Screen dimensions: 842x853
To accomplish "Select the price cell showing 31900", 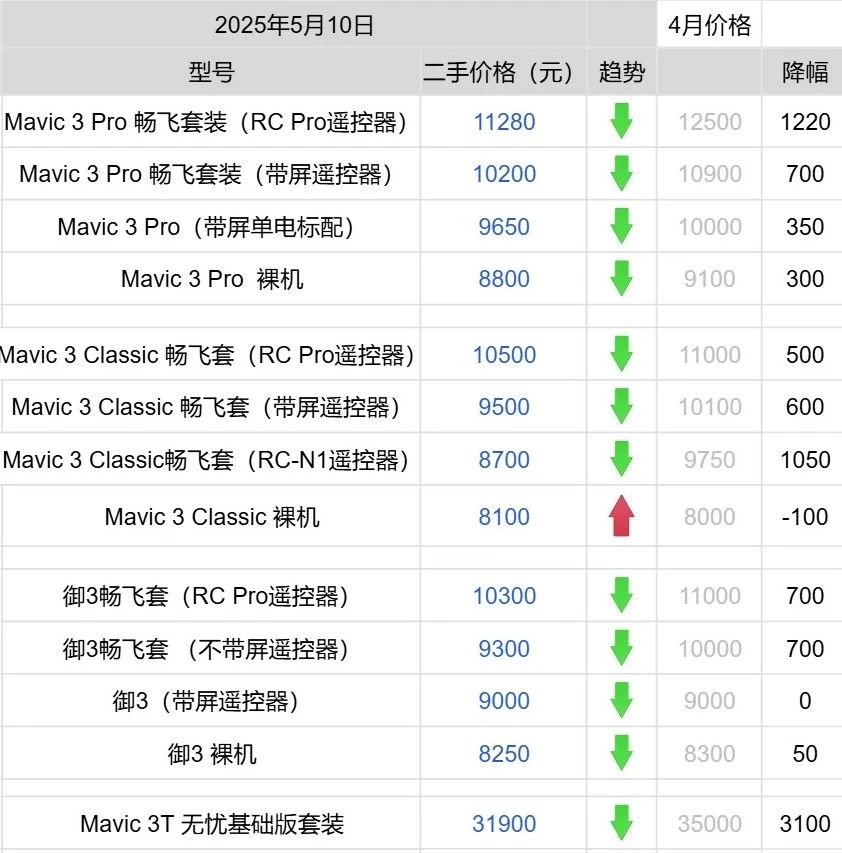I will [x=504, y=823].
